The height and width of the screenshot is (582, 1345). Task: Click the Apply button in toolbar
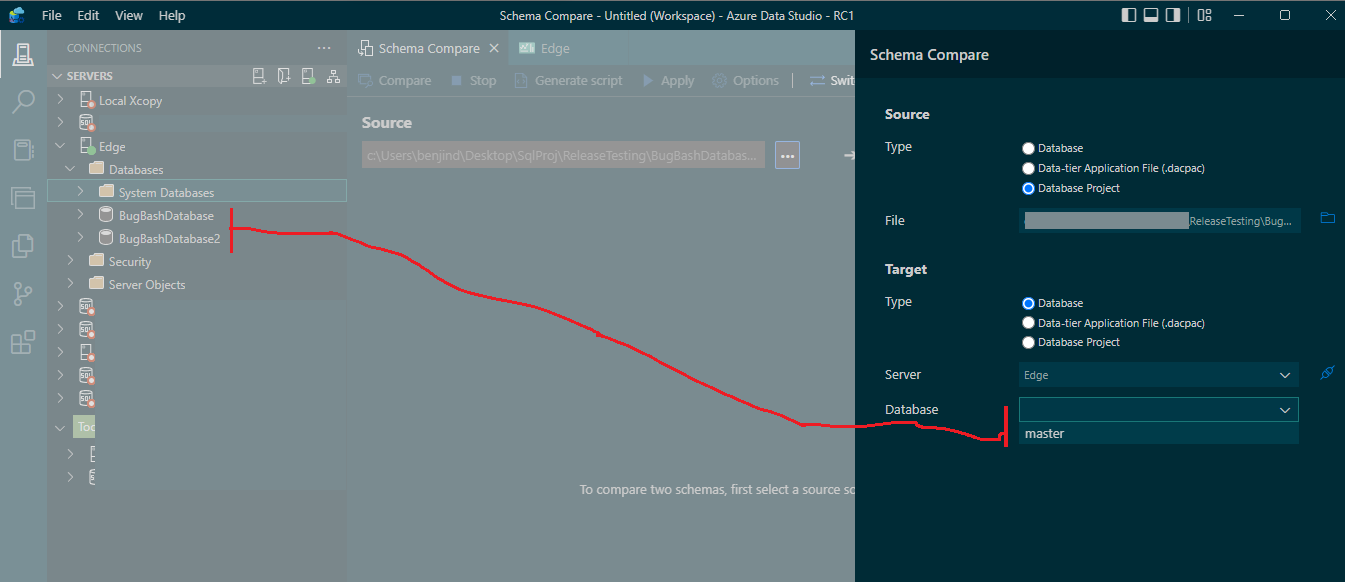click(x=667, y=80)
